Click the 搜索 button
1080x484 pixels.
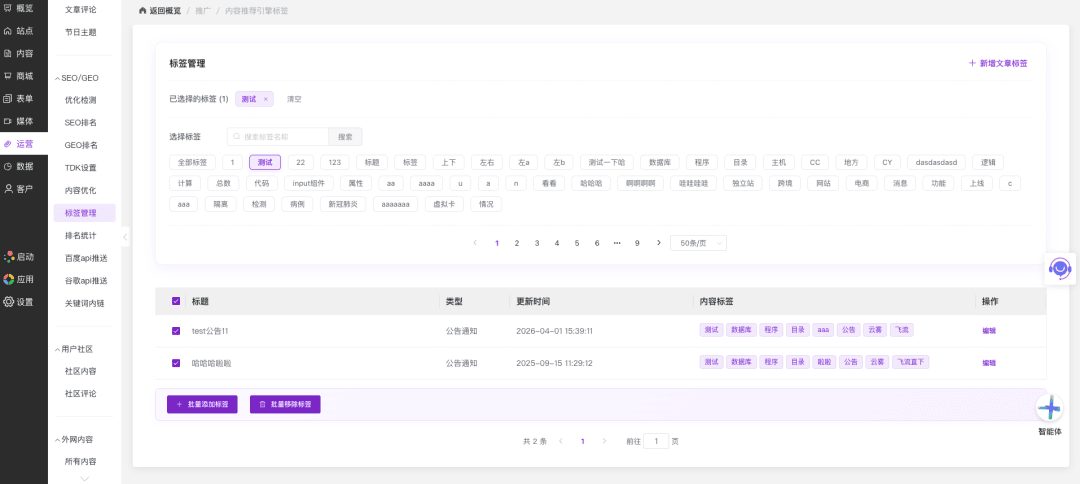click(345, 137)
